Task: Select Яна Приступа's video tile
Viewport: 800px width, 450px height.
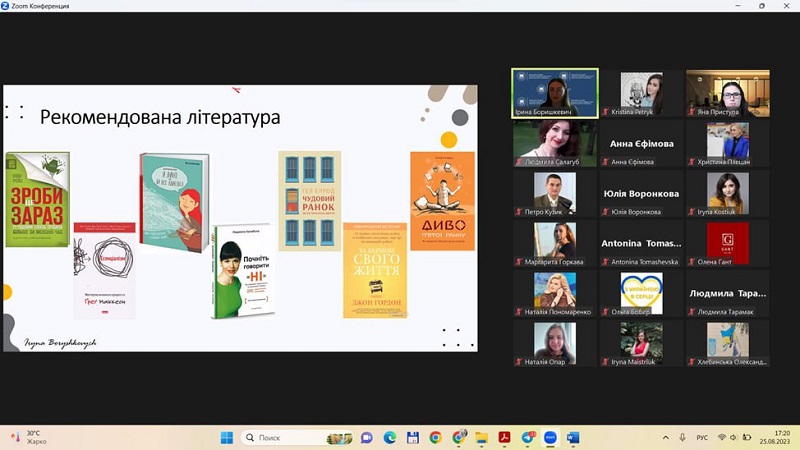Action: pos(728,93)
